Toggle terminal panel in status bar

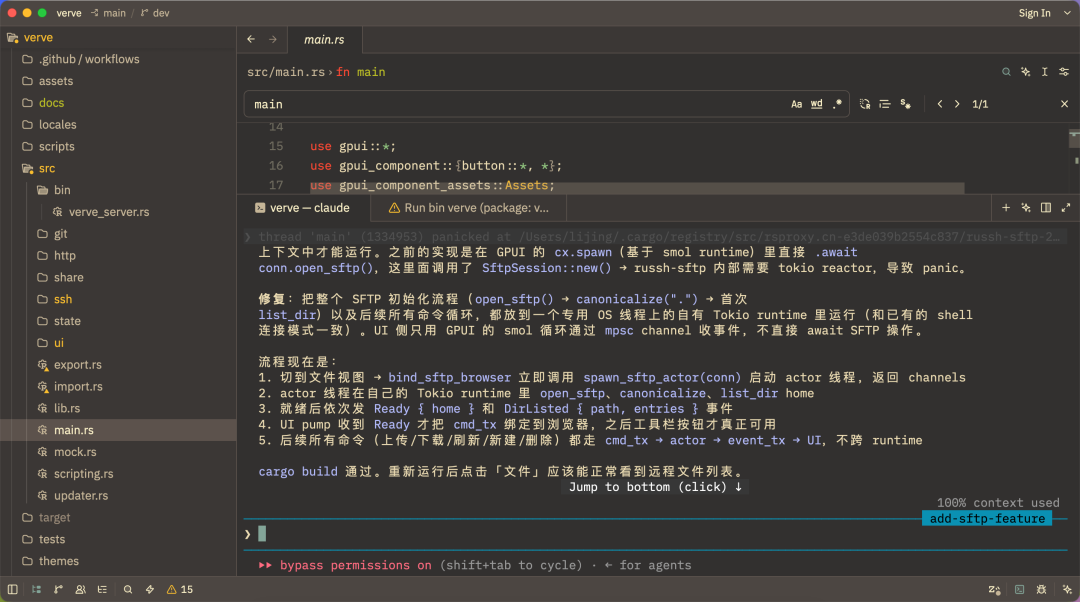pyautogui.click(x=1019, y=590)
